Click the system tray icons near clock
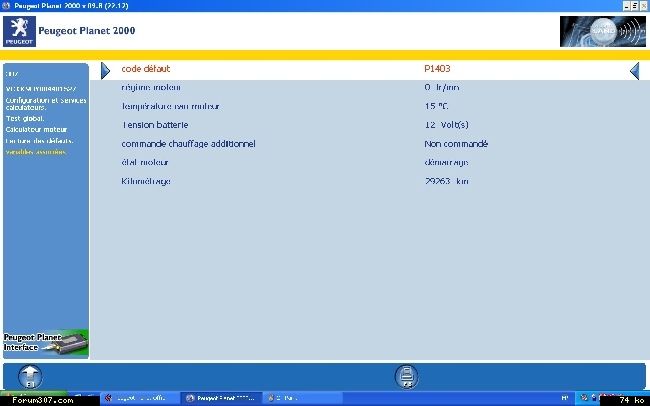 point(601,398)
